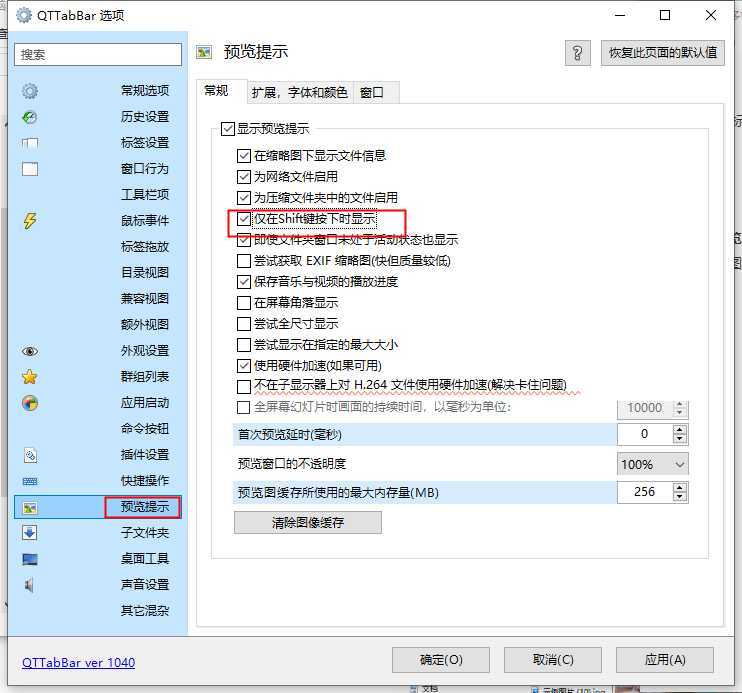Click the plugin page icon beside 插件设置
This screenshot has width=742, height=693.
30,455
